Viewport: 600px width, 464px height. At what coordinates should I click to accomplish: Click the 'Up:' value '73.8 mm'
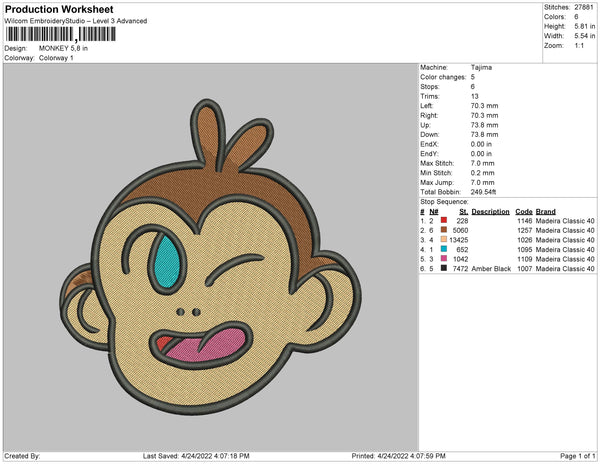(484, 125)
